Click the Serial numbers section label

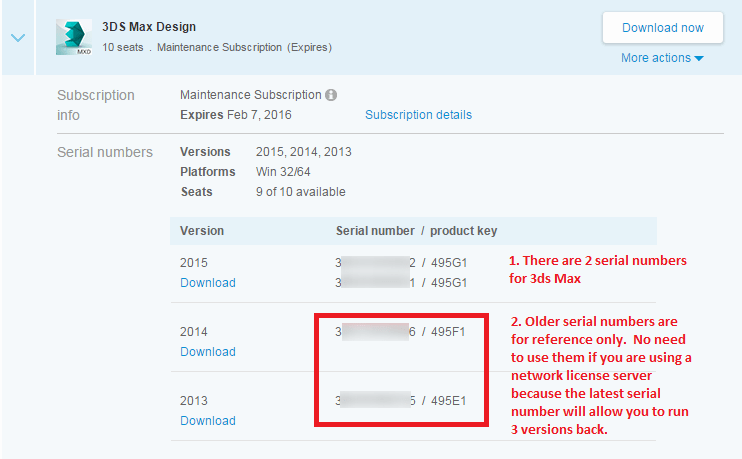(105, 152)
